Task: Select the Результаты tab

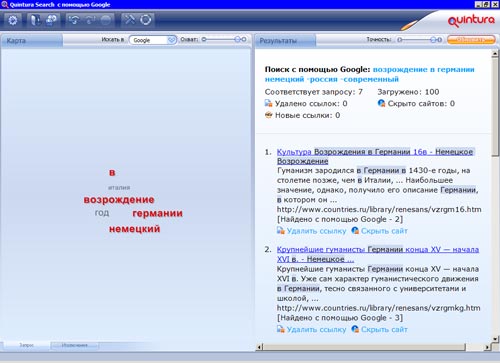Action: click(x=285, y=41)
